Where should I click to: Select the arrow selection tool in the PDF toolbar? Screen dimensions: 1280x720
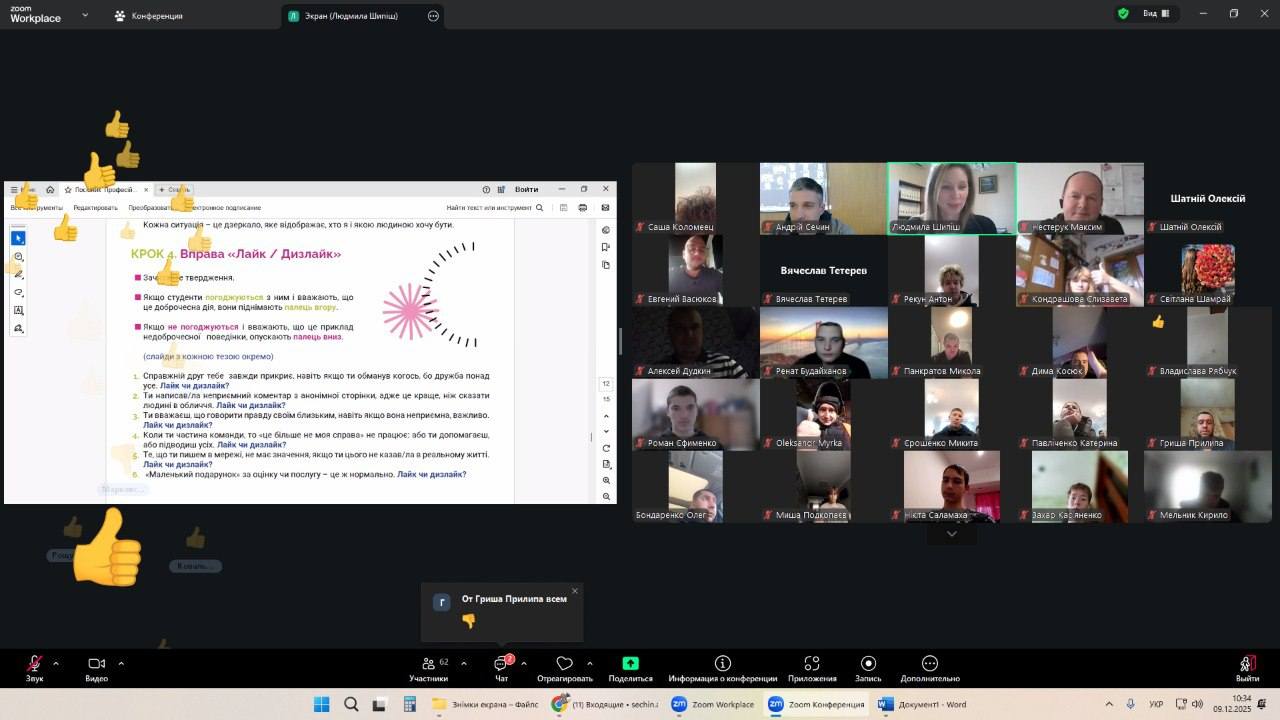(x=18, y=238)
